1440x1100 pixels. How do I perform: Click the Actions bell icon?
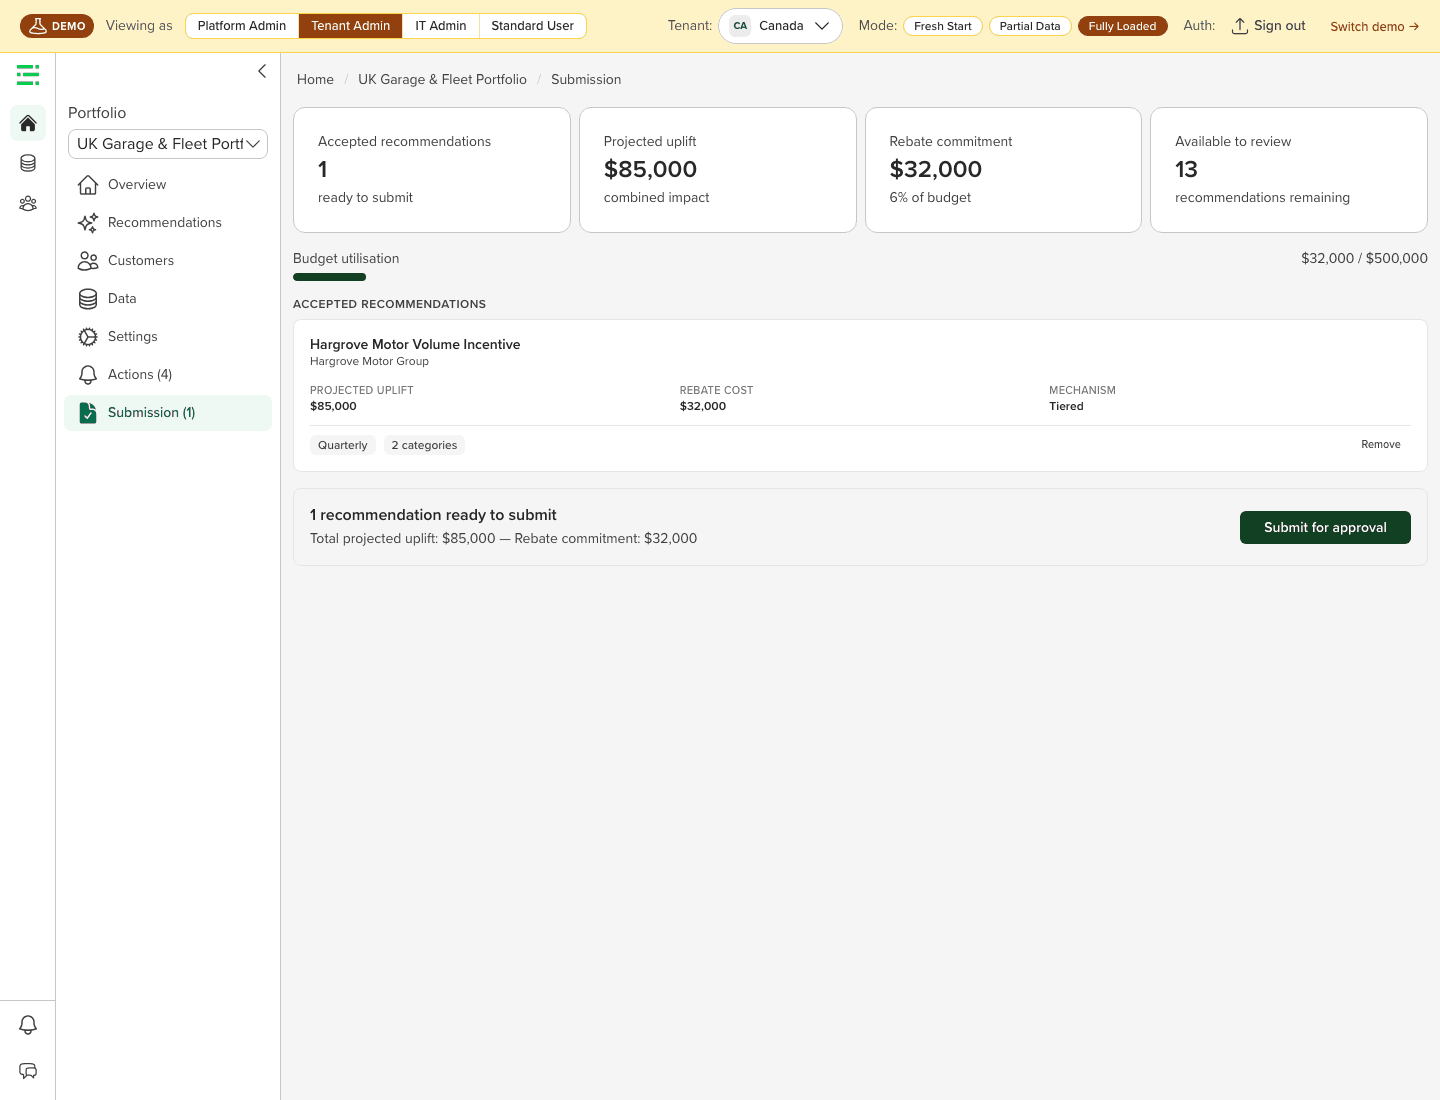(x=88, y=375)
